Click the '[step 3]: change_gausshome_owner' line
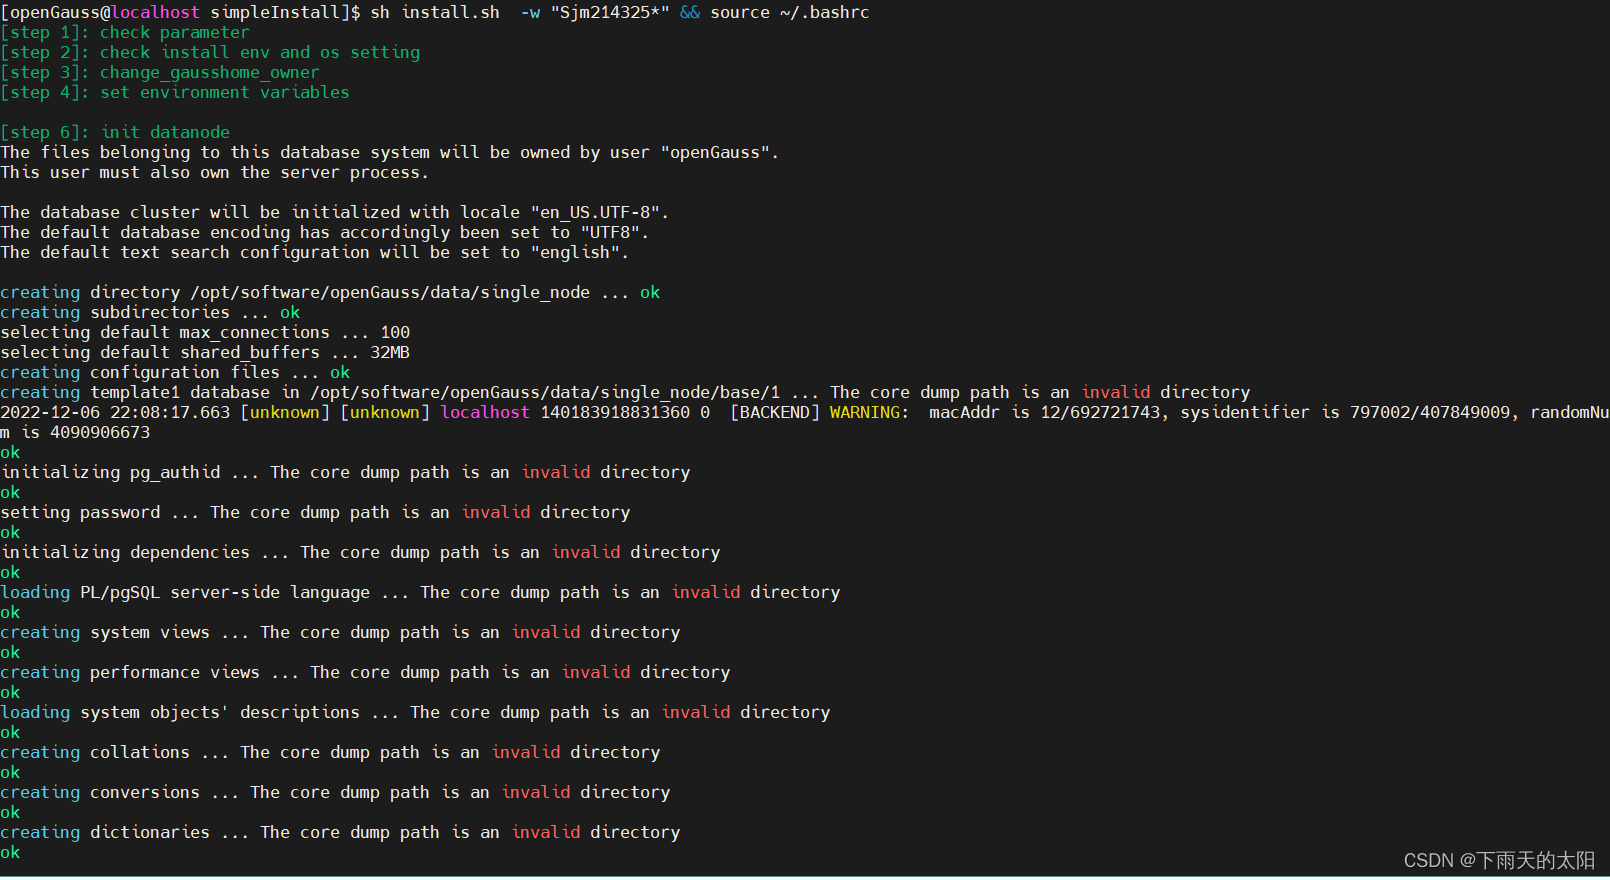This screenshot has height=880, width=1610. 160,72
